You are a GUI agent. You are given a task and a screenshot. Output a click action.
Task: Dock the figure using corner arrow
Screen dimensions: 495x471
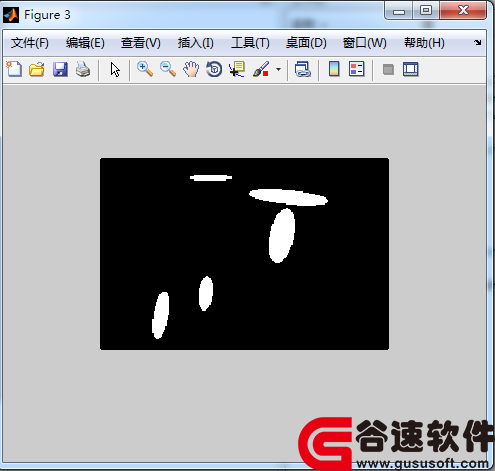click(x=478, y=42)
